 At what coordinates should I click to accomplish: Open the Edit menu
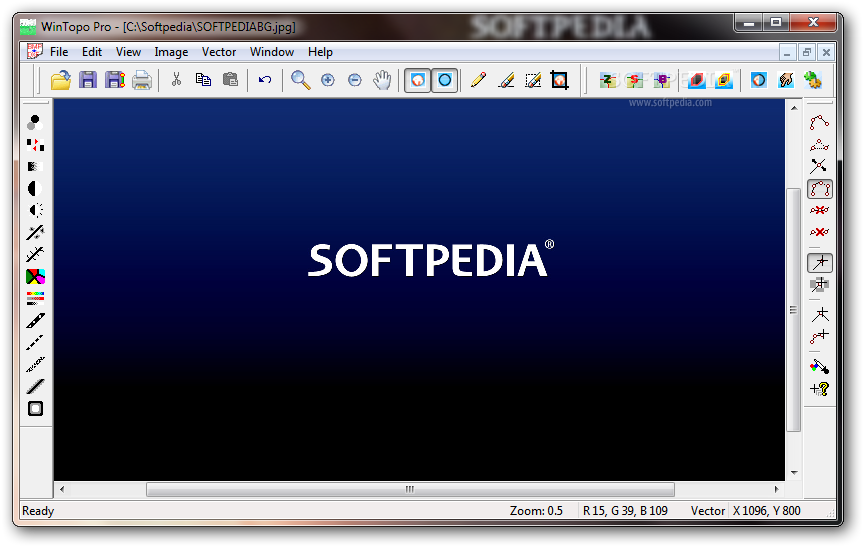pos(91,52)
